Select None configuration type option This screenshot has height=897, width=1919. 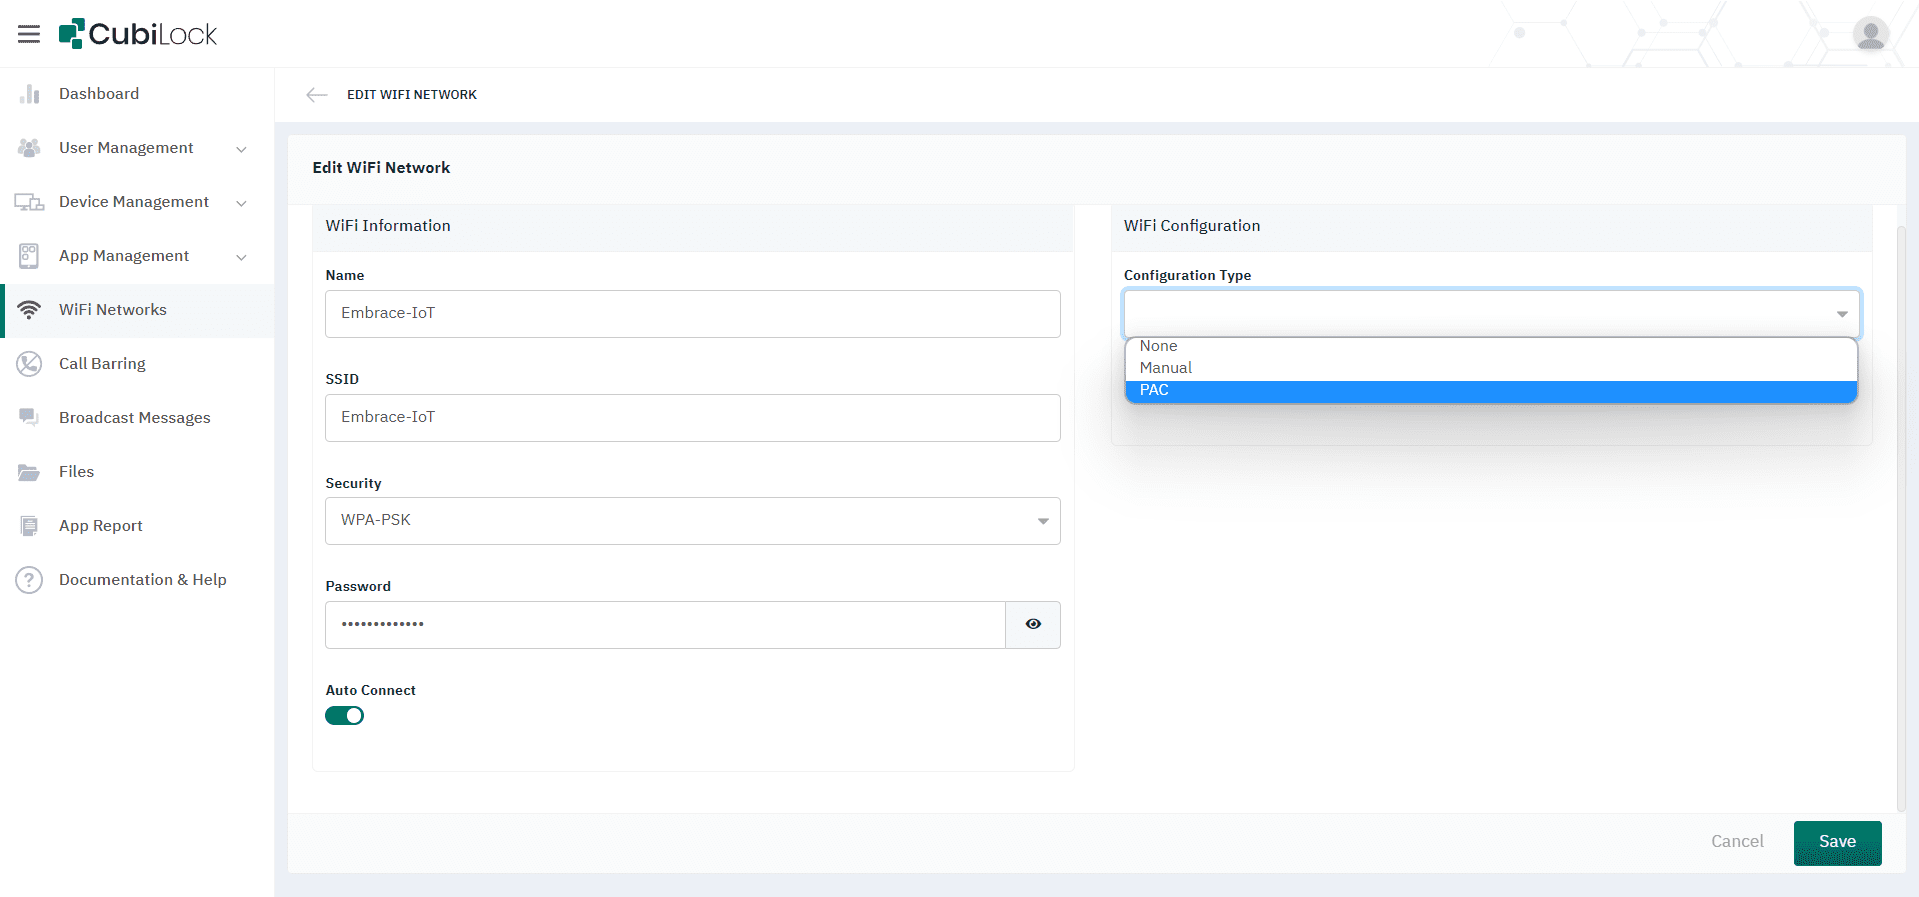coord(1491,346)
